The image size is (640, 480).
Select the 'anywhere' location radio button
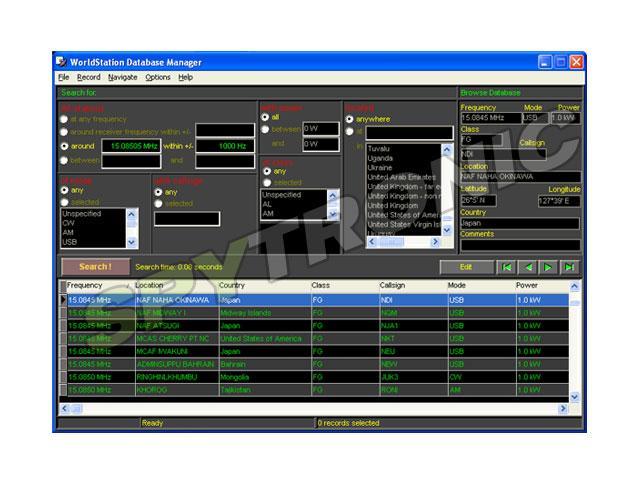tap(350, 119)
